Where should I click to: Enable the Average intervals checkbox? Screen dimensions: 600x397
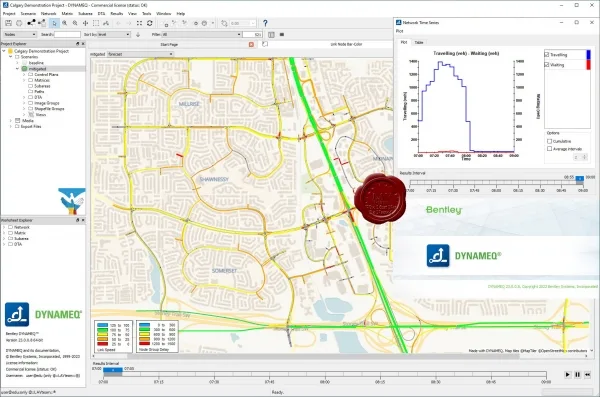(x=549, y=149)
